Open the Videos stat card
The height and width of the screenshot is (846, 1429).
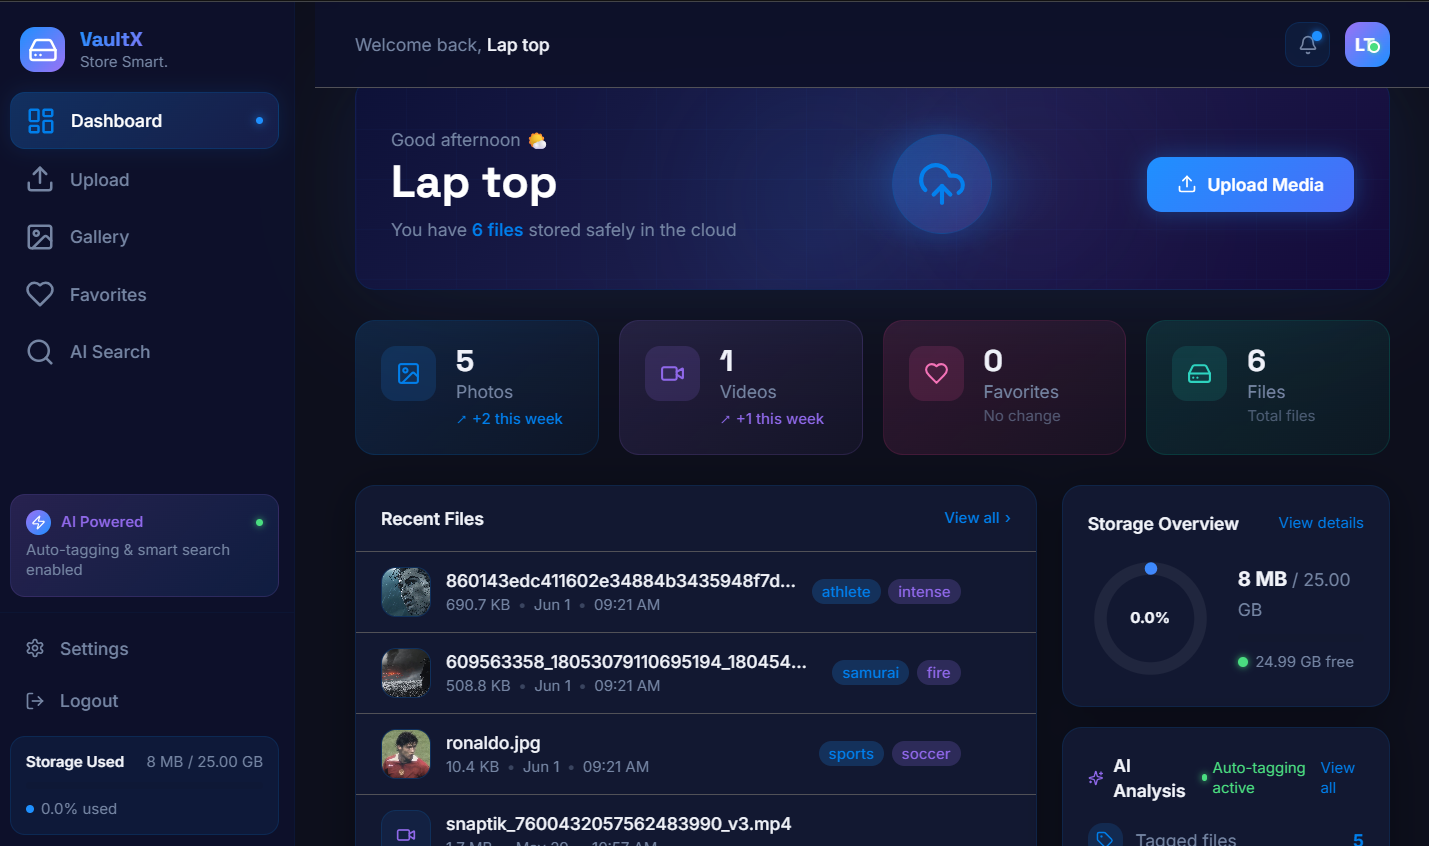(741, 388)
